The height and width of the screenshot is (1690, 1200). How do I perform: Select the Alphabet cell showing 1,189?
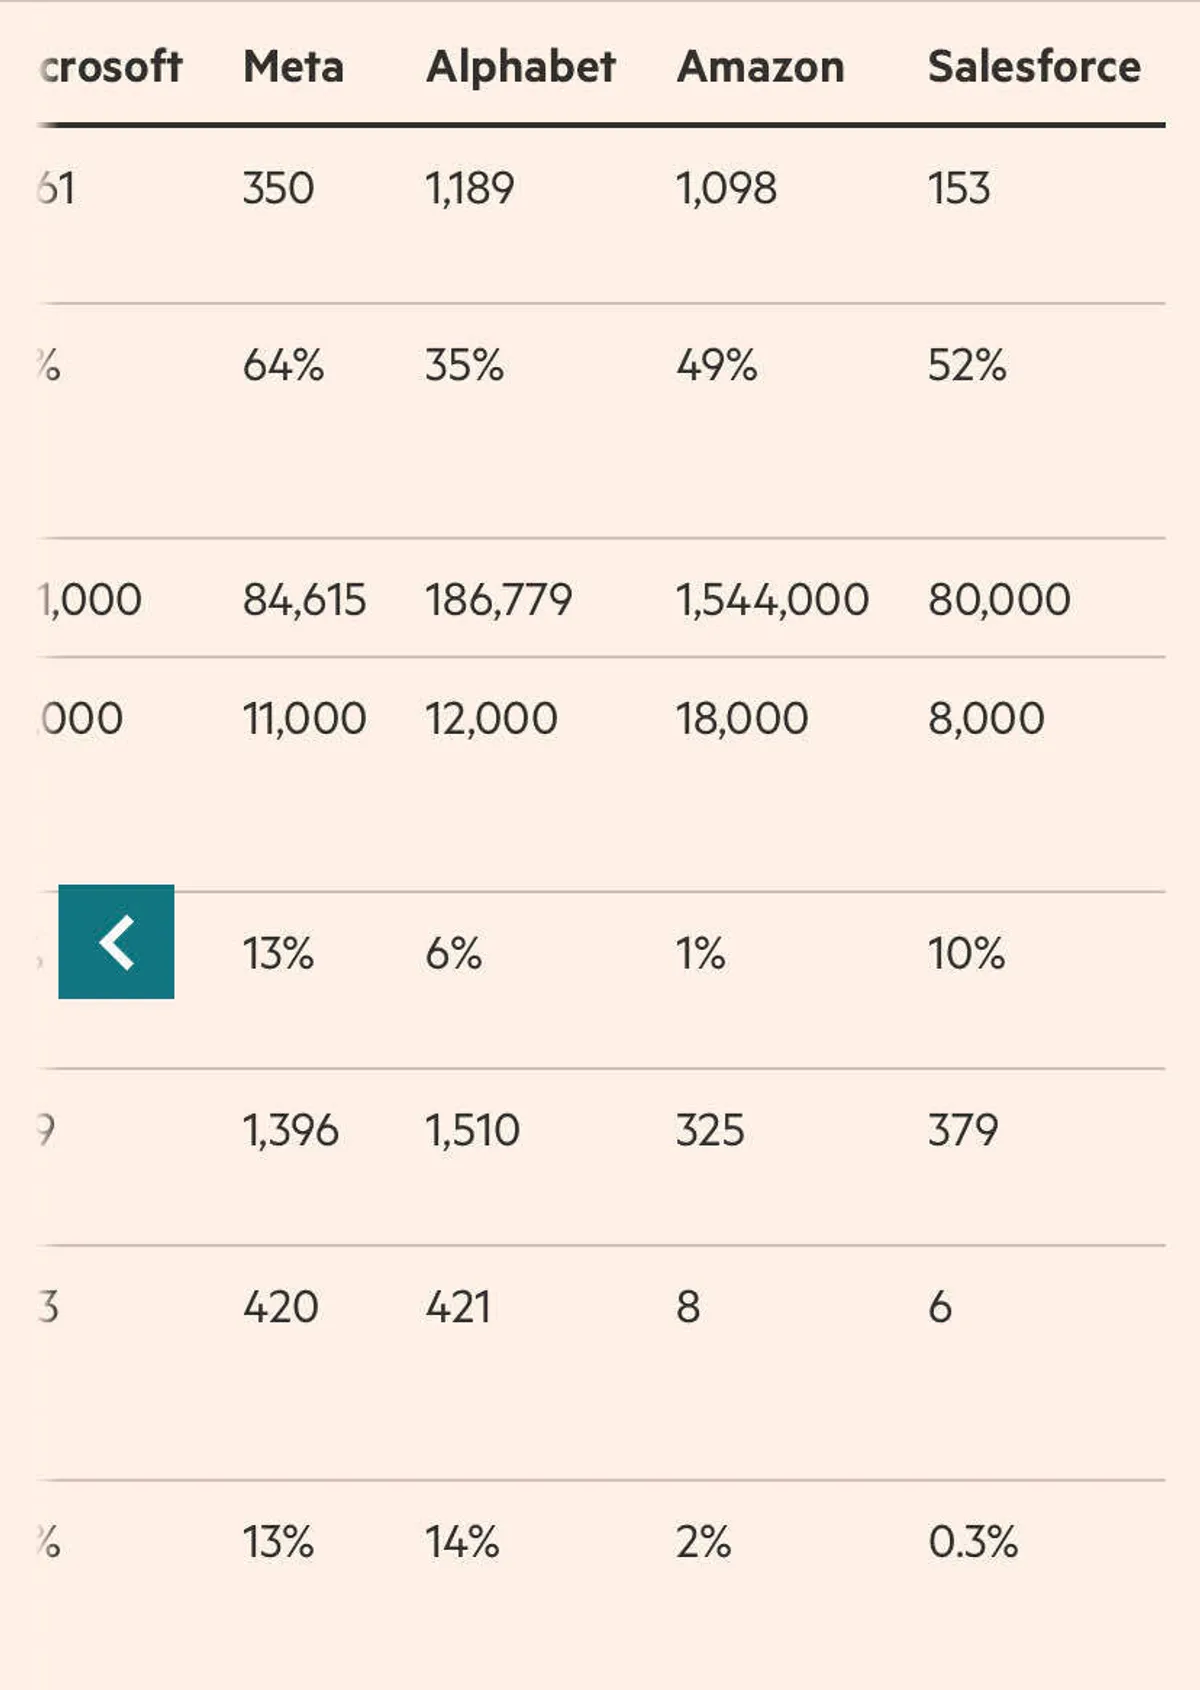[469, 188]
